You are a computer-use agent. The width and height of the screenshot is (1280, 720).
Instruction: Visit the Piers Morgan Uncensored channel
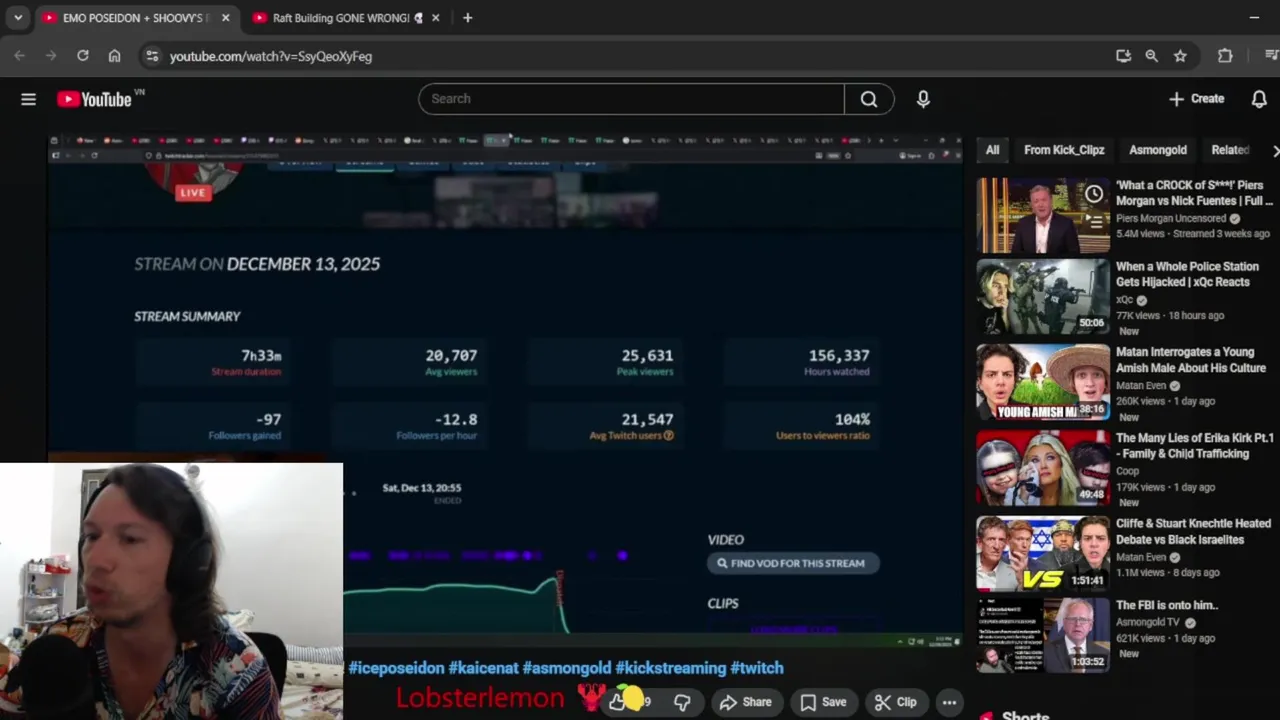click(1171, 218)
